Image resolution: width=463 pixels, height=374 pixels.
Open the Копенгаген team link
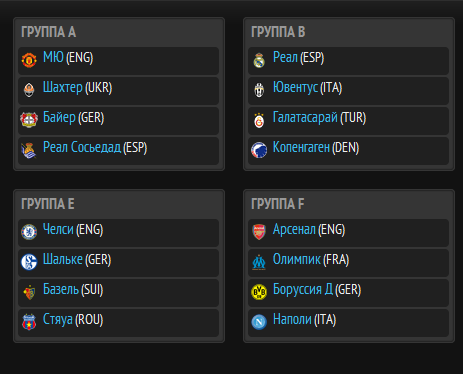pos(301,147)
